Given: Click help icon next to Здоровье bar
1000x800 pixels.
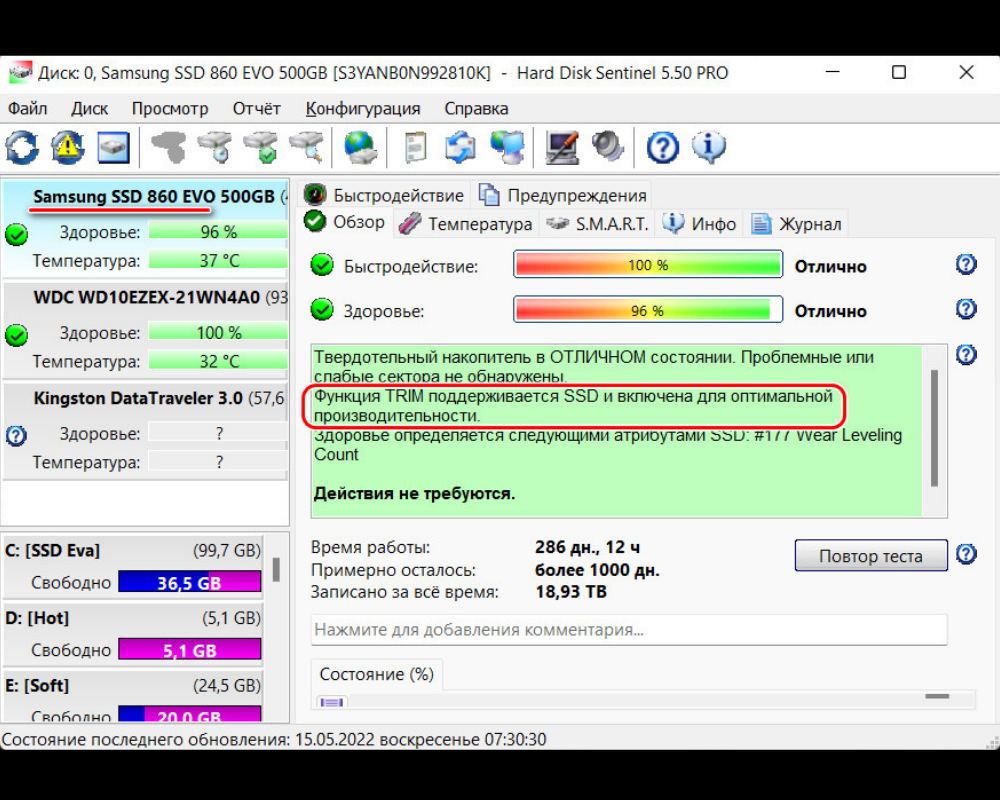Looking at the screenshot, I should coord(966,309).
